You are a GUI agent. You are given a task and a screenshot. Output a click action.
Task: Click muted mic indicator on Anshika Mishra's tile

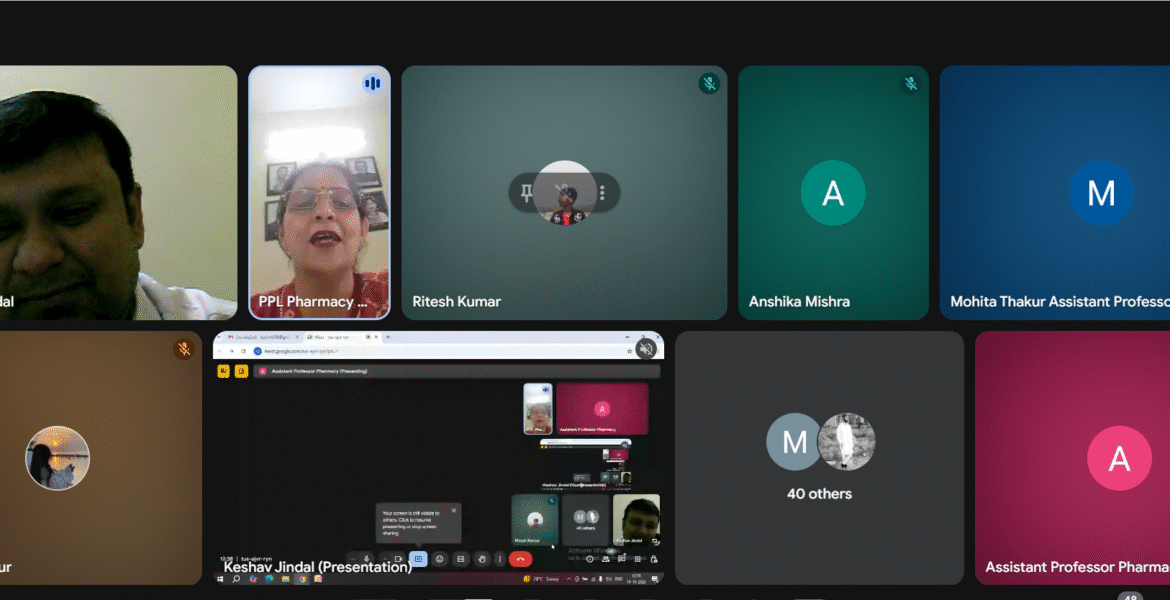[910, 84]
